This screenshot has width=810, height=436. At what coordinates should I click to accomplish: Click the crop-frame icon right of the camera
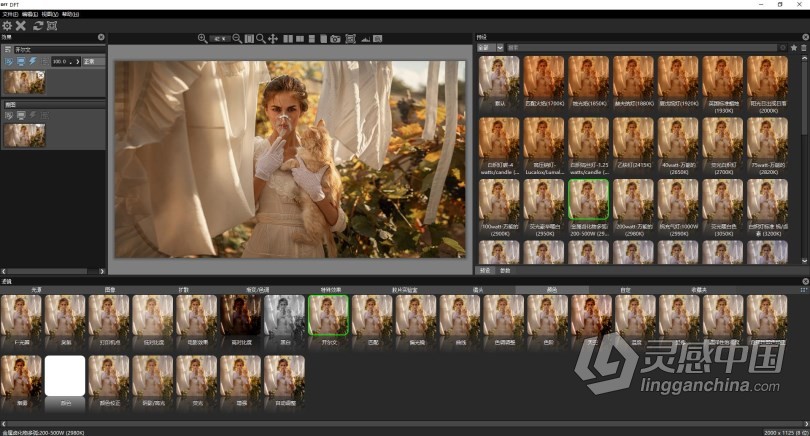(x=350, y=39)
